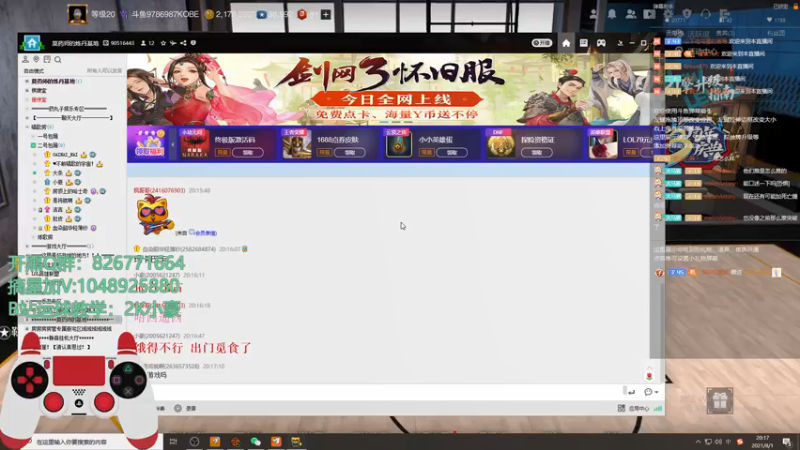Search channel members with magnifier icon
Screen dimensions: 800x450
[58, 60]
